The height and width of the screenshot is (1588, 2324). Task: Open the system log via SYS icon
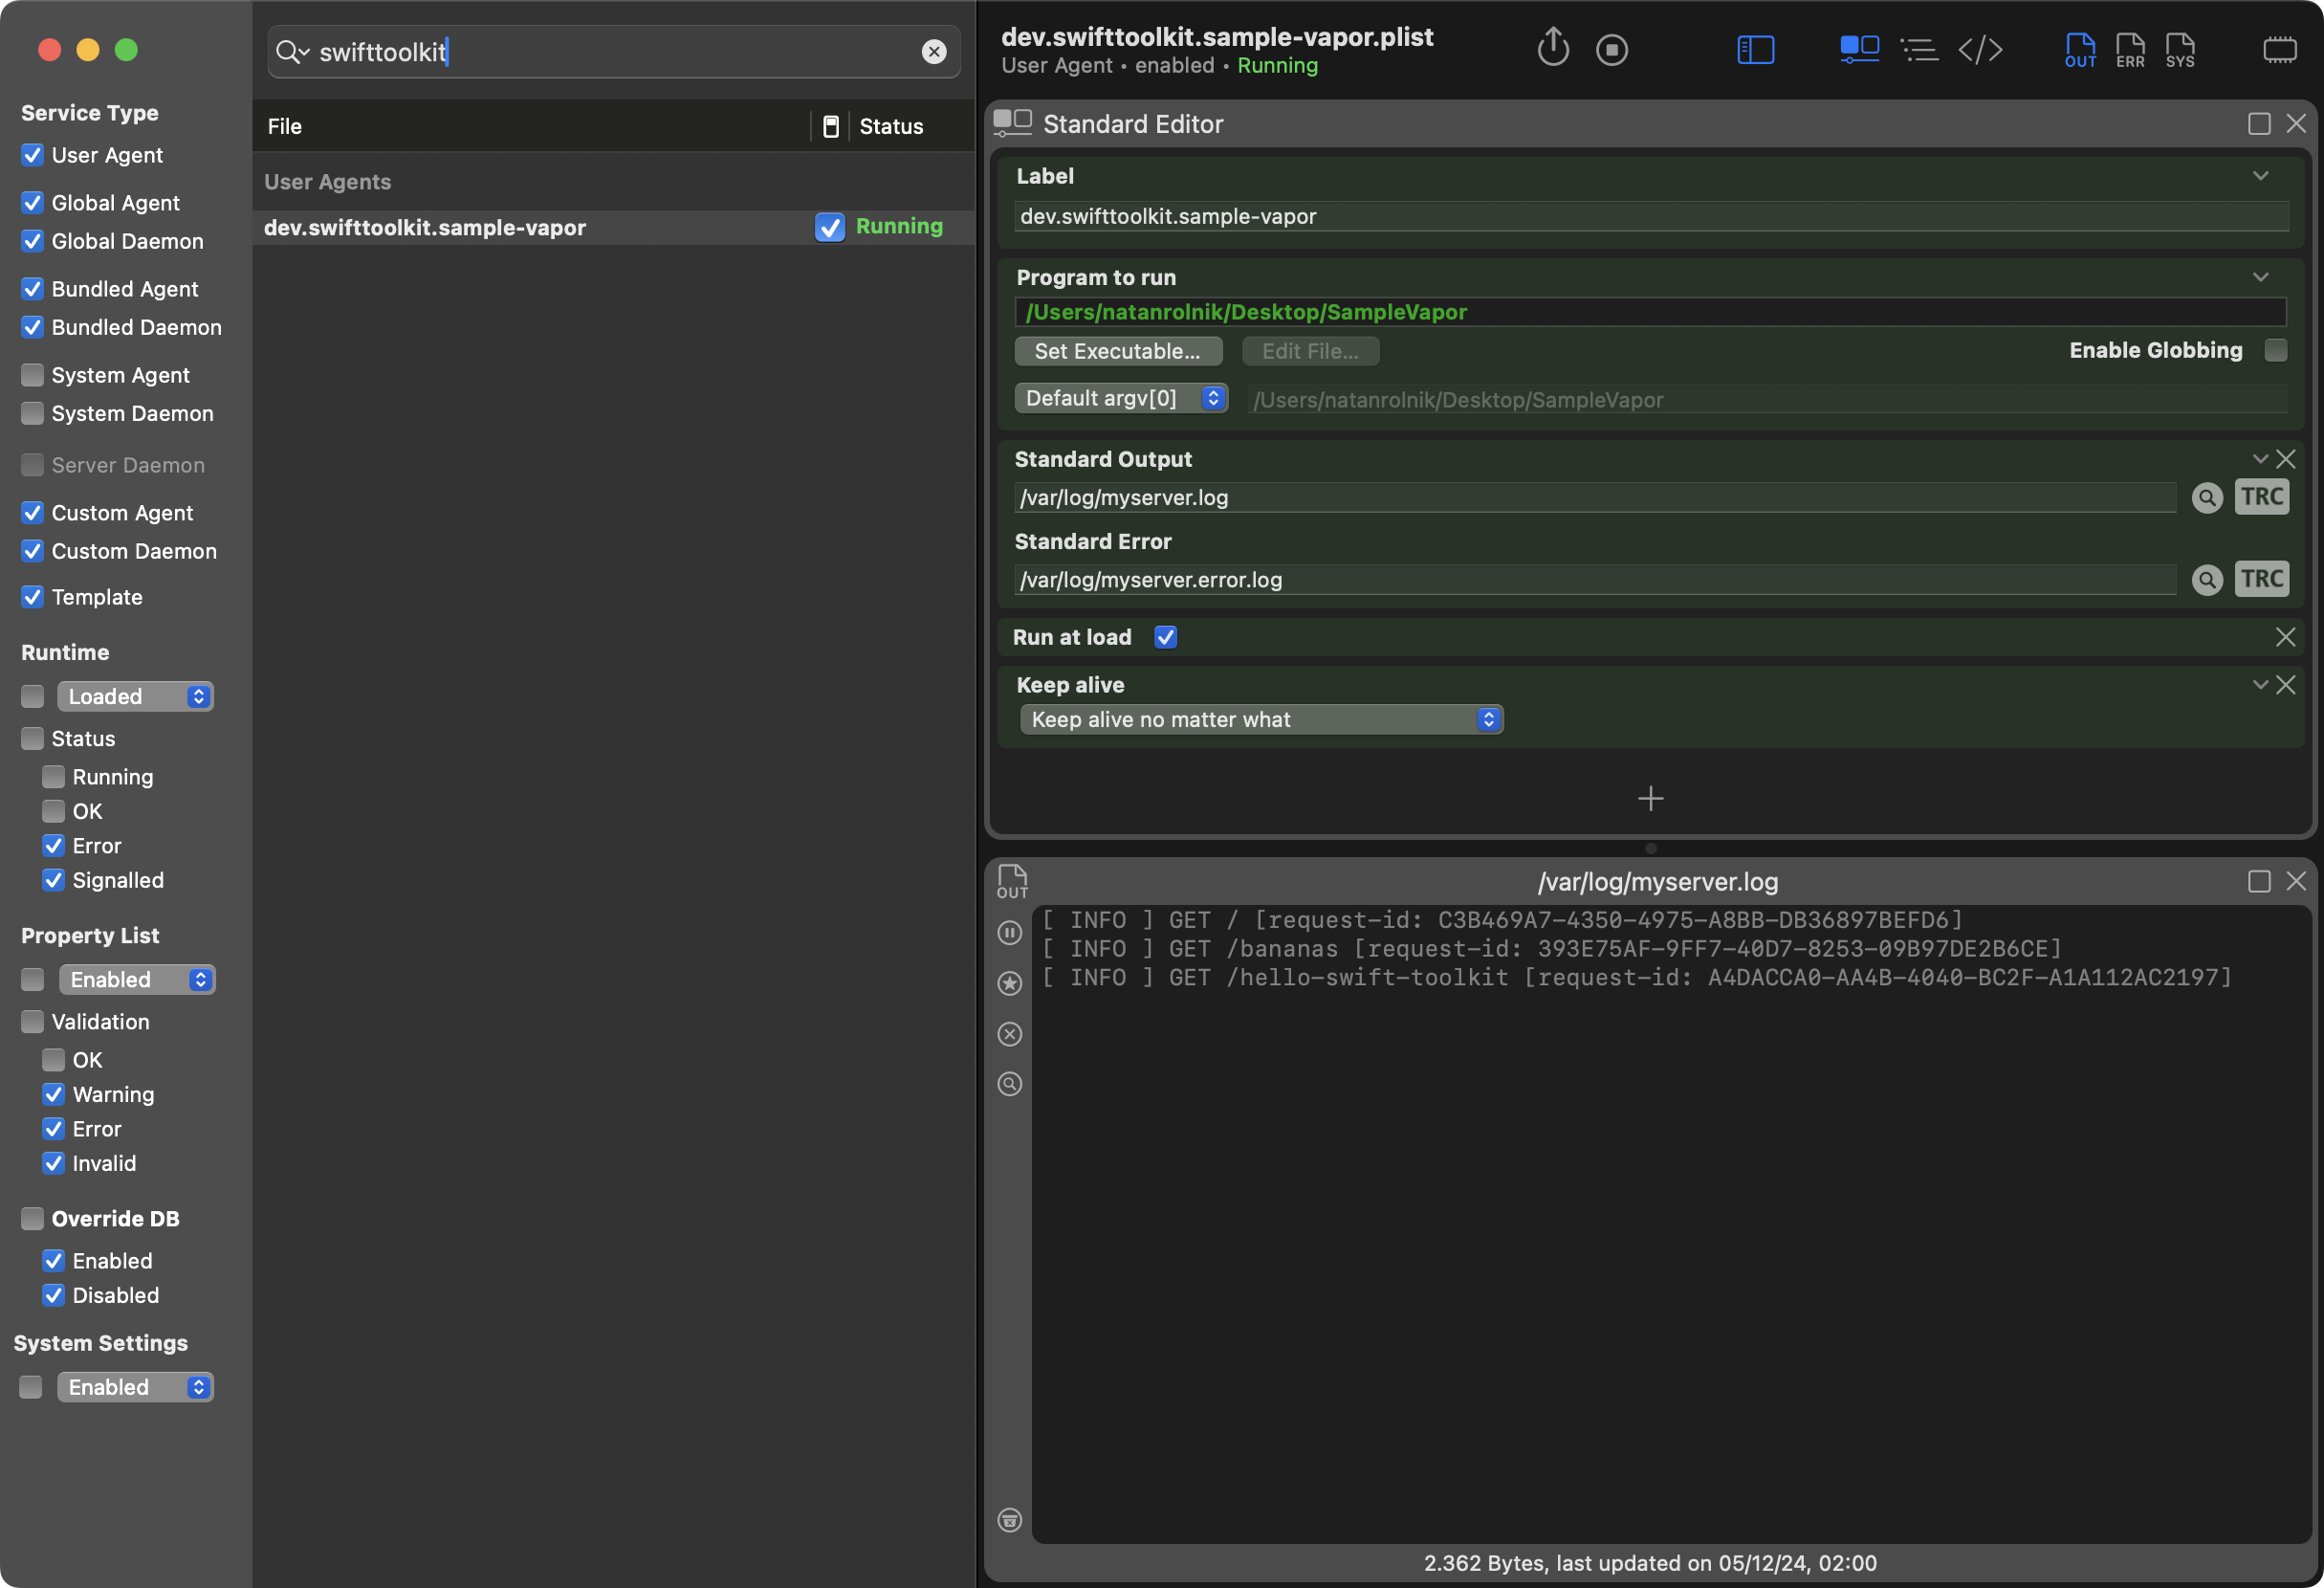(x=2180, y=49)
